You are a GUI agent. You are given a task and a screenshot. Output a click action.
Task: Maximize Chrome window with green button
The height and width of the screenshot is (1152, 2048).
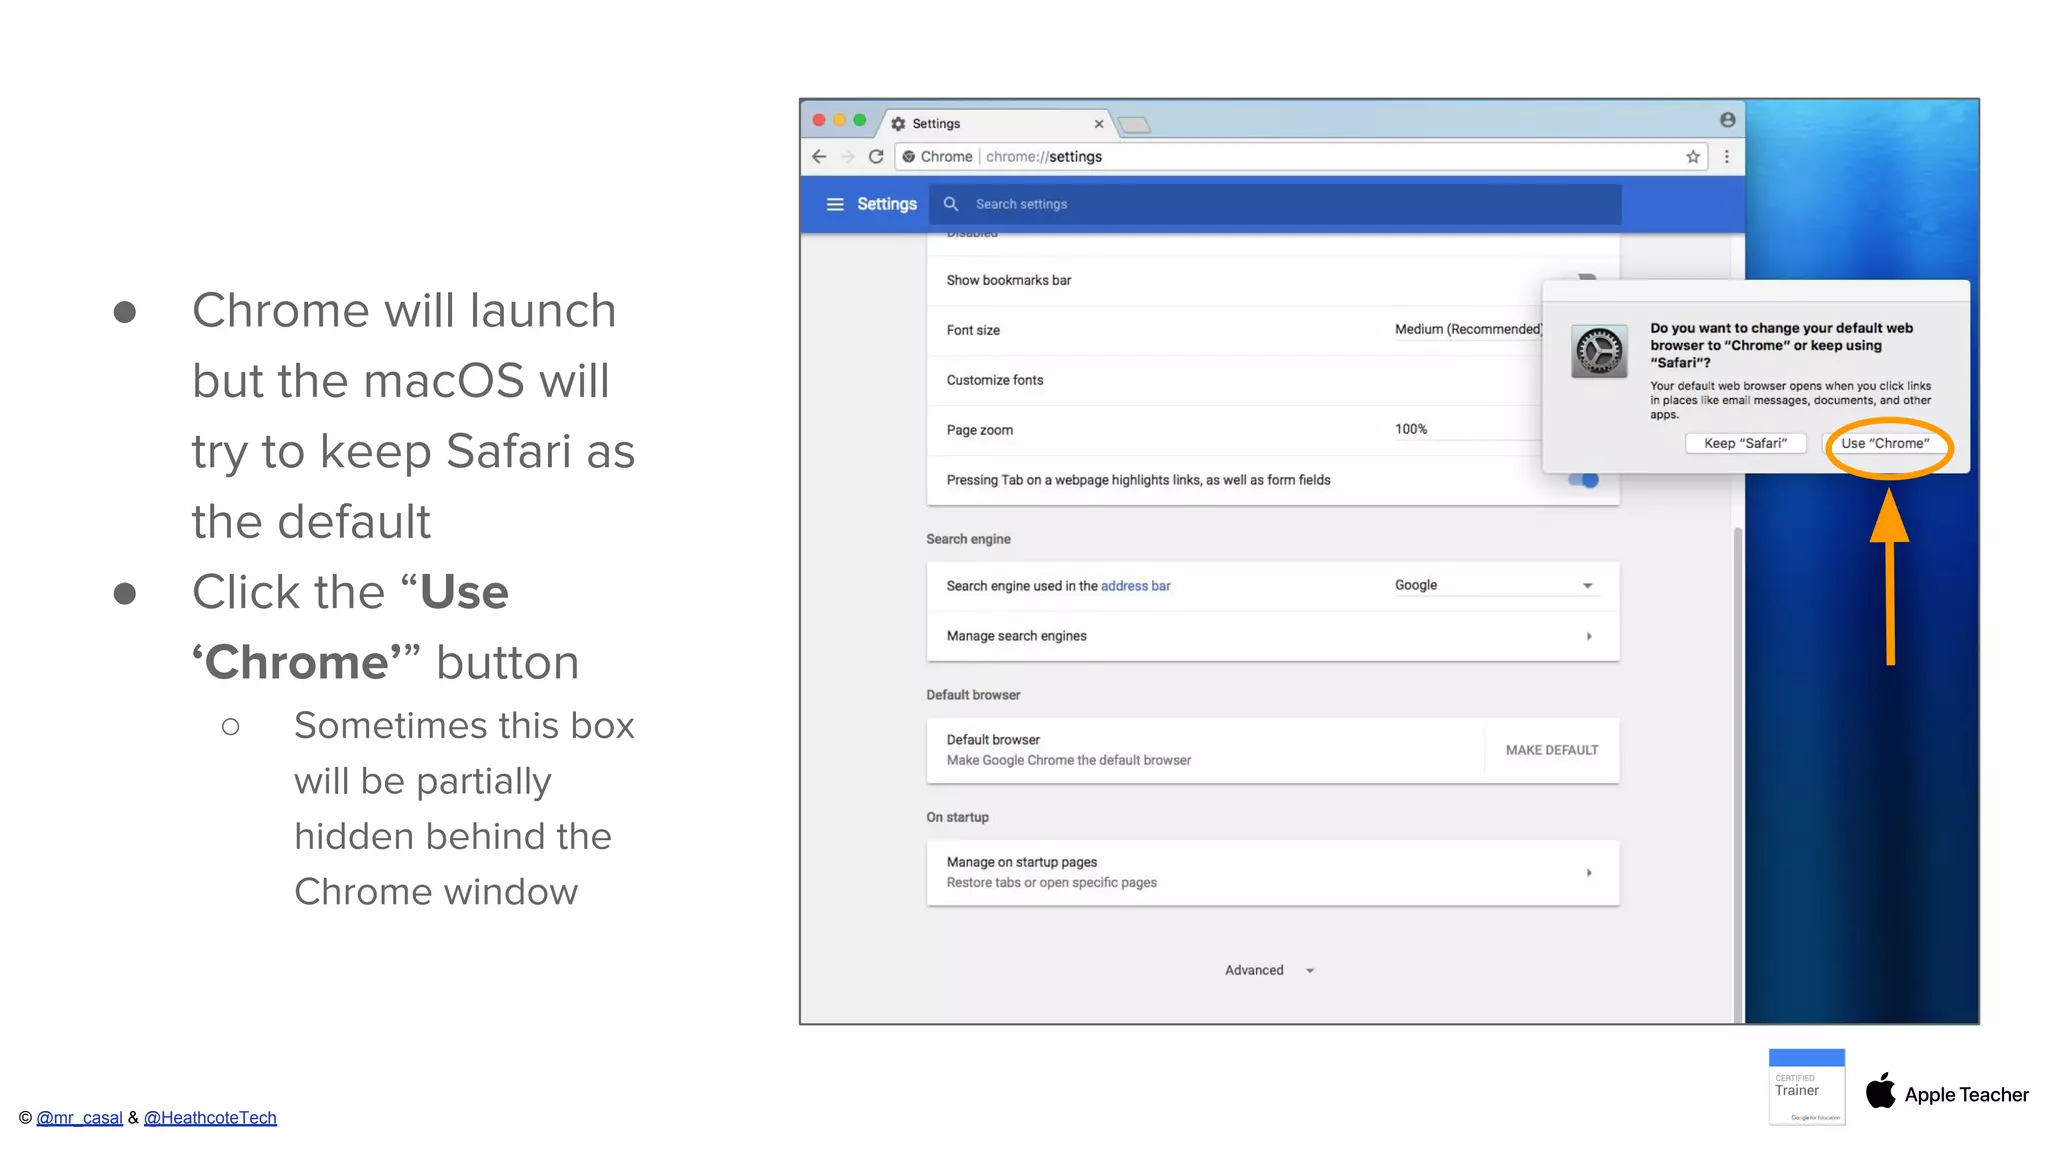[x=859, y=120]
